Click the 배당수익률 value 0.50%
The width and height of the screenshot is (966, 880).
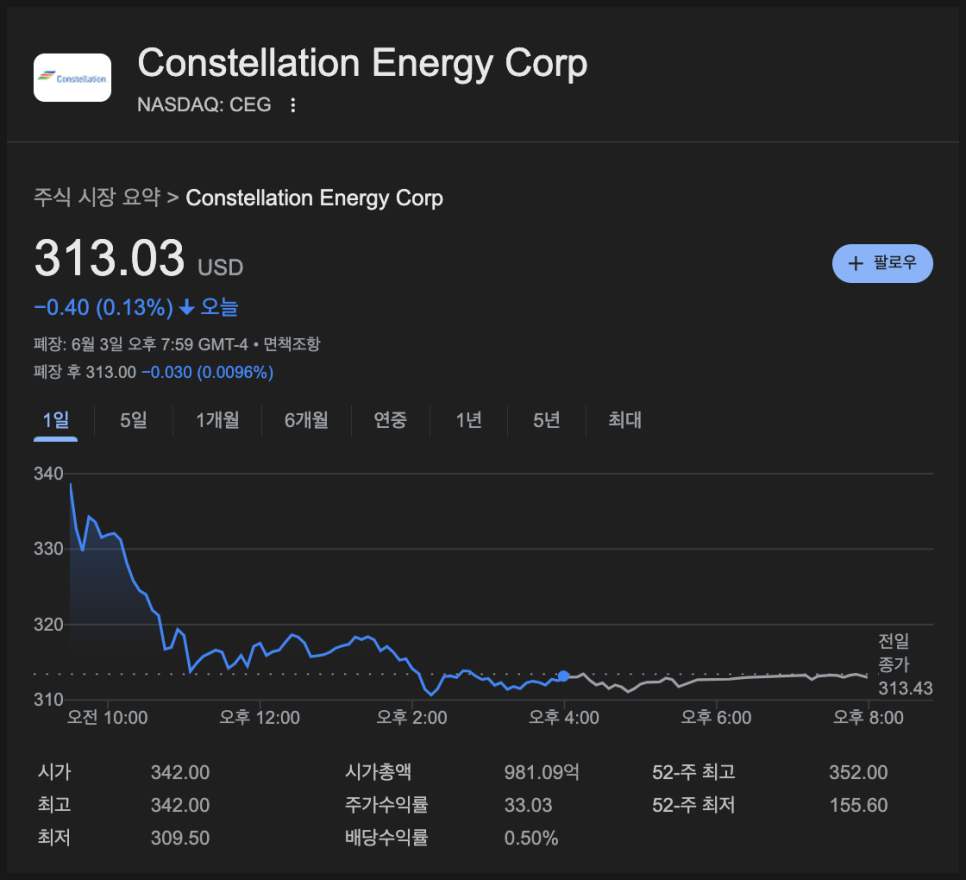(x=531, y=838)
